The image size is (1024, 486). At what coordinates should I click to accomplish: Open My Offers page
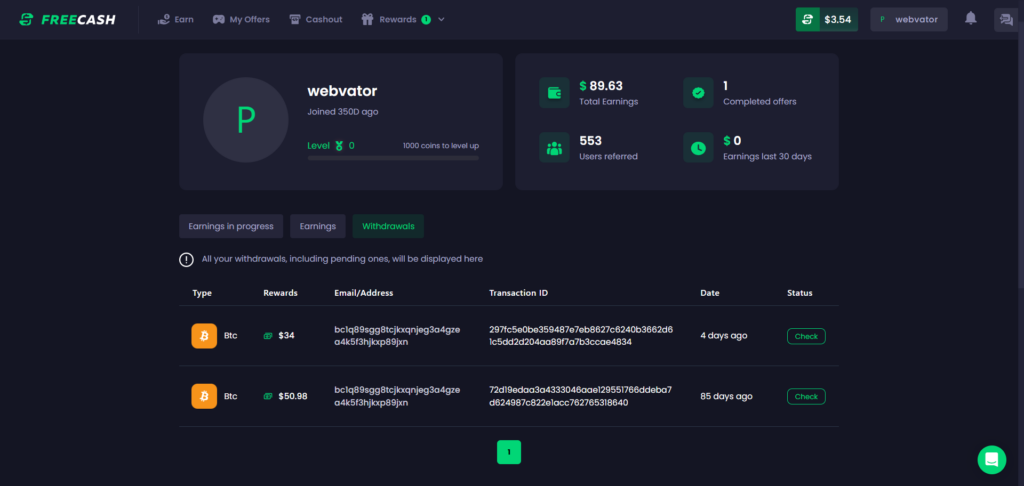(241, 20)
